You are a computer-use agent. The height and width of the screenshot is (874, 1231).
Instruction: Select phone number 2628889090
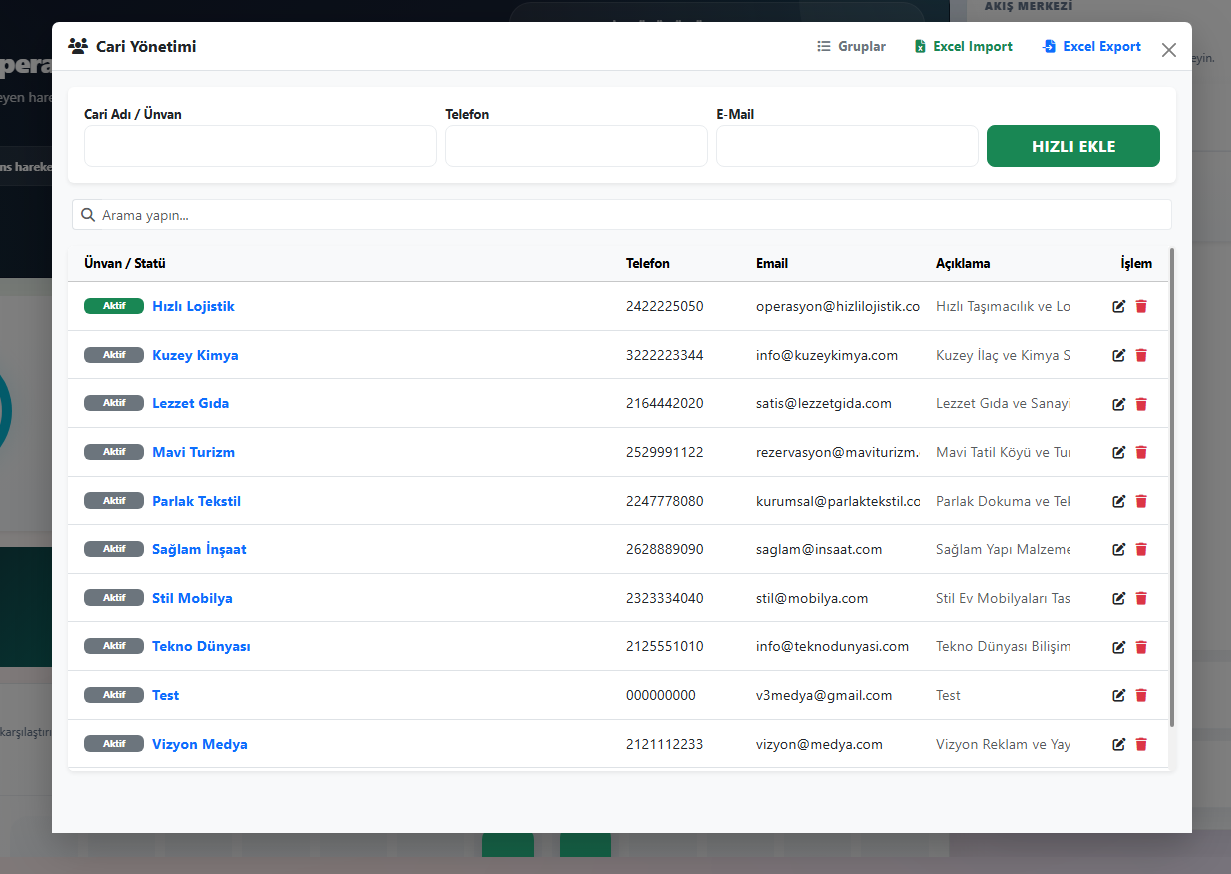pyautogui.click(x=665, y=549)
